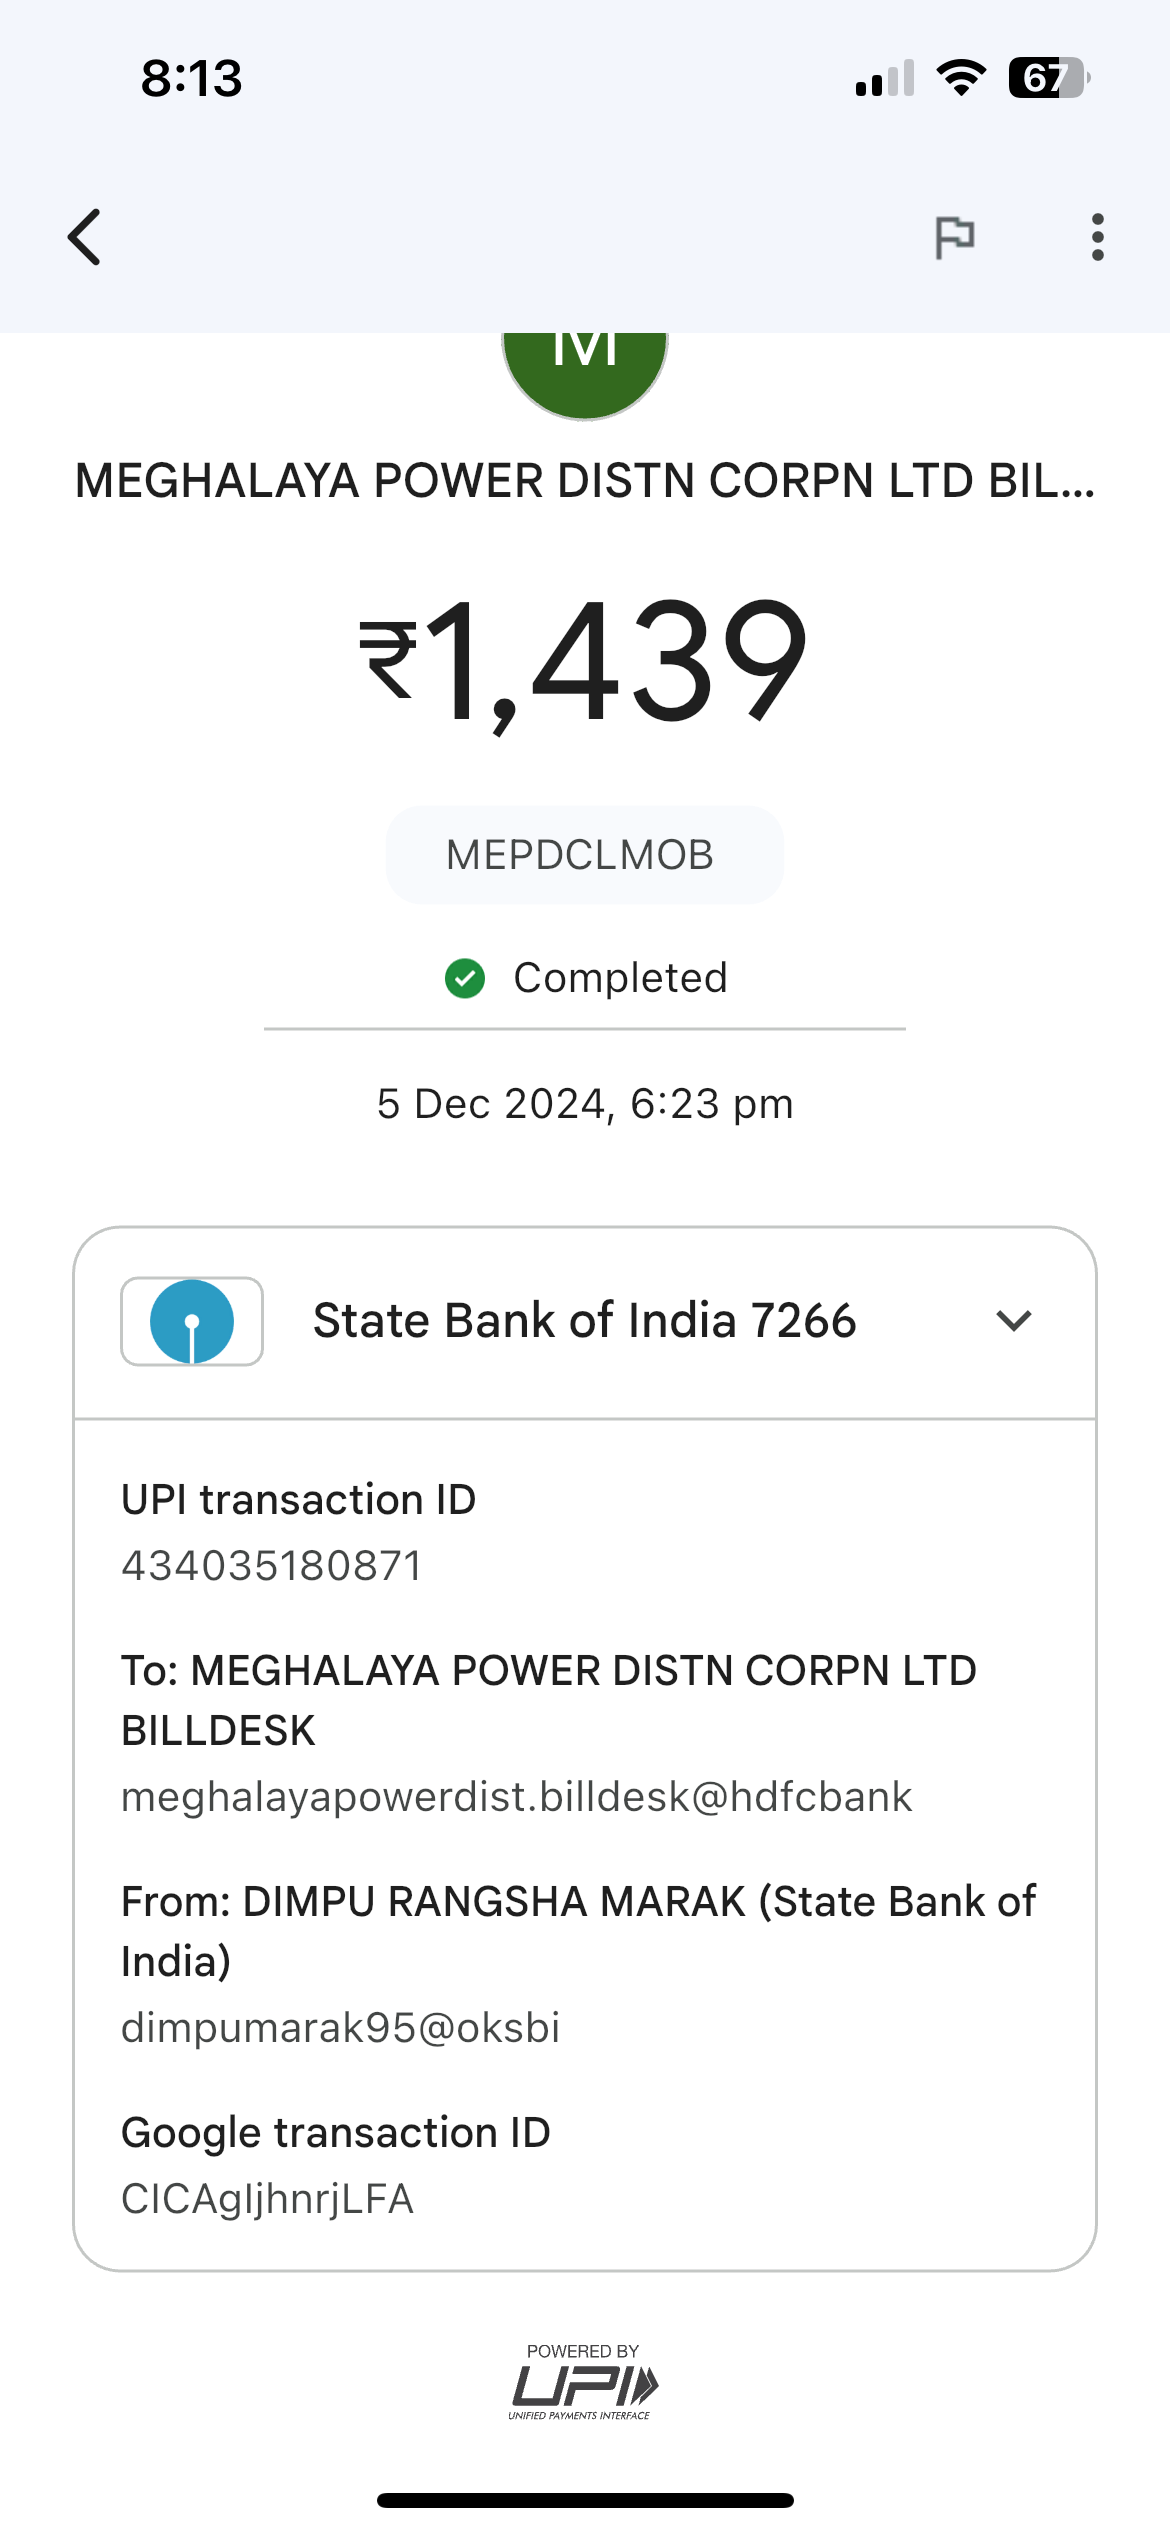
Task: Tap the State Bank of India logo
Action: (192, 1321)
